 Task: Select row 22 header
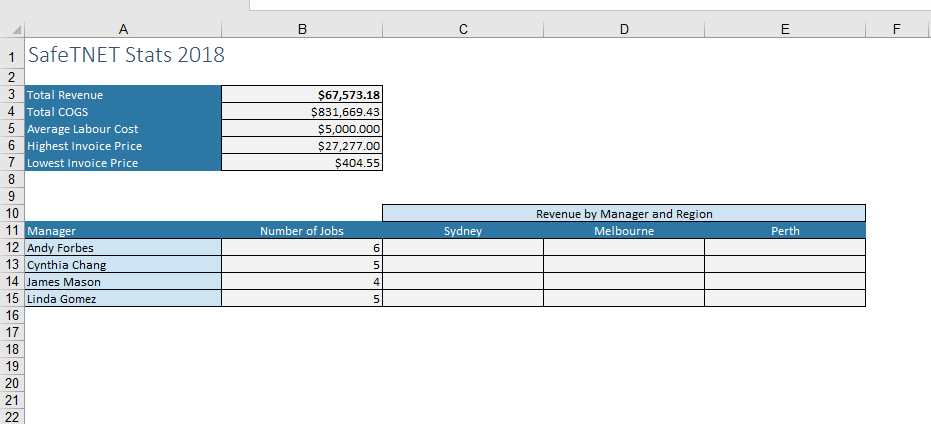pyautogui.click(x=12, y=417)
